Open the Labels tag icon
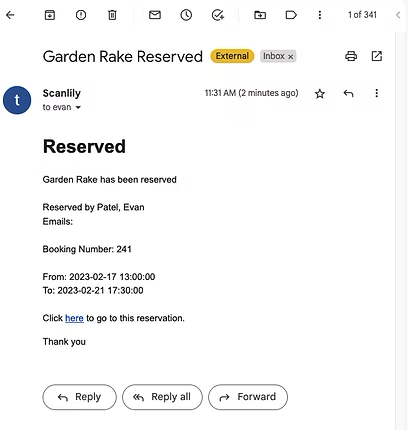Screen dimensions: 408x430 coord(291,15)
